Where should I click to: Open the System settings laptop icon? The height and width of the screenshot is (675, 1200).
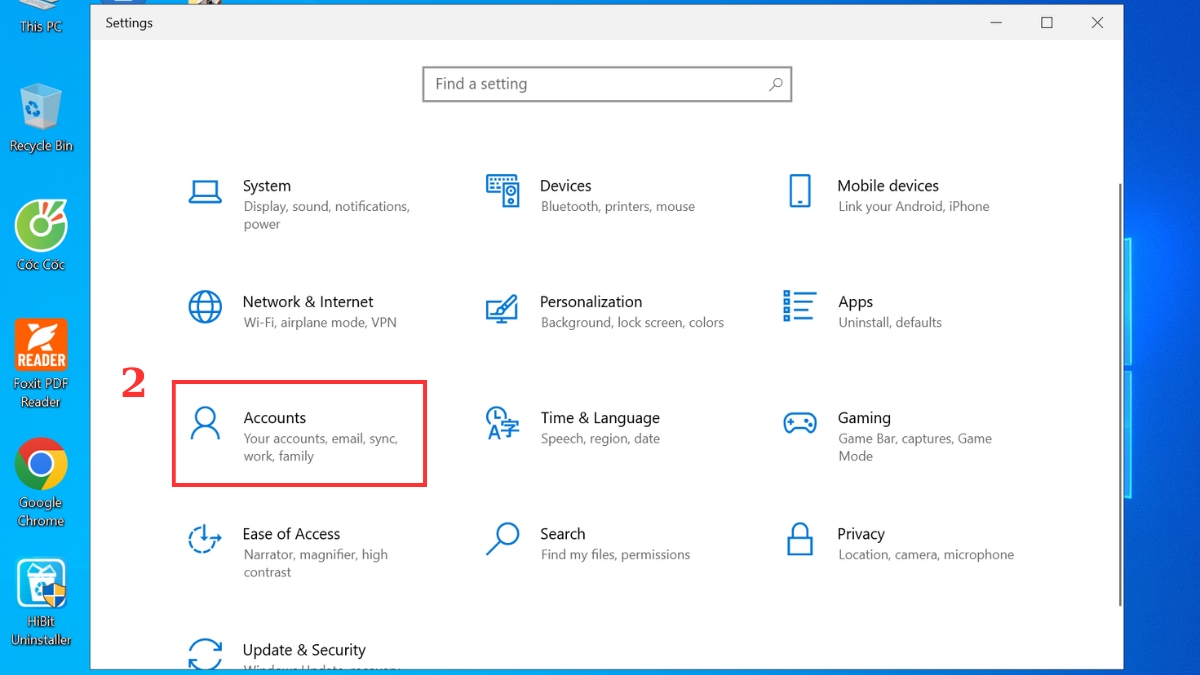coord(205,191)
